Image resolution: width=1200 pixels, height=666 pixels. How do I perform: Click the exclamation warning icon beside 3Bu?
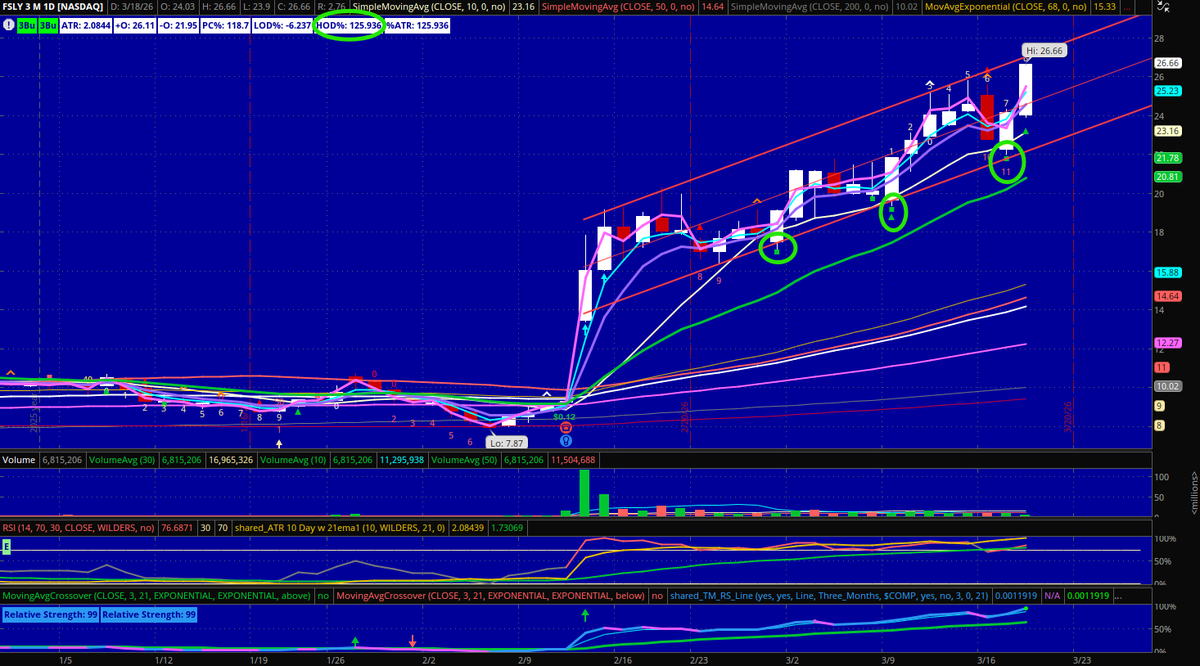coord(8,24)
